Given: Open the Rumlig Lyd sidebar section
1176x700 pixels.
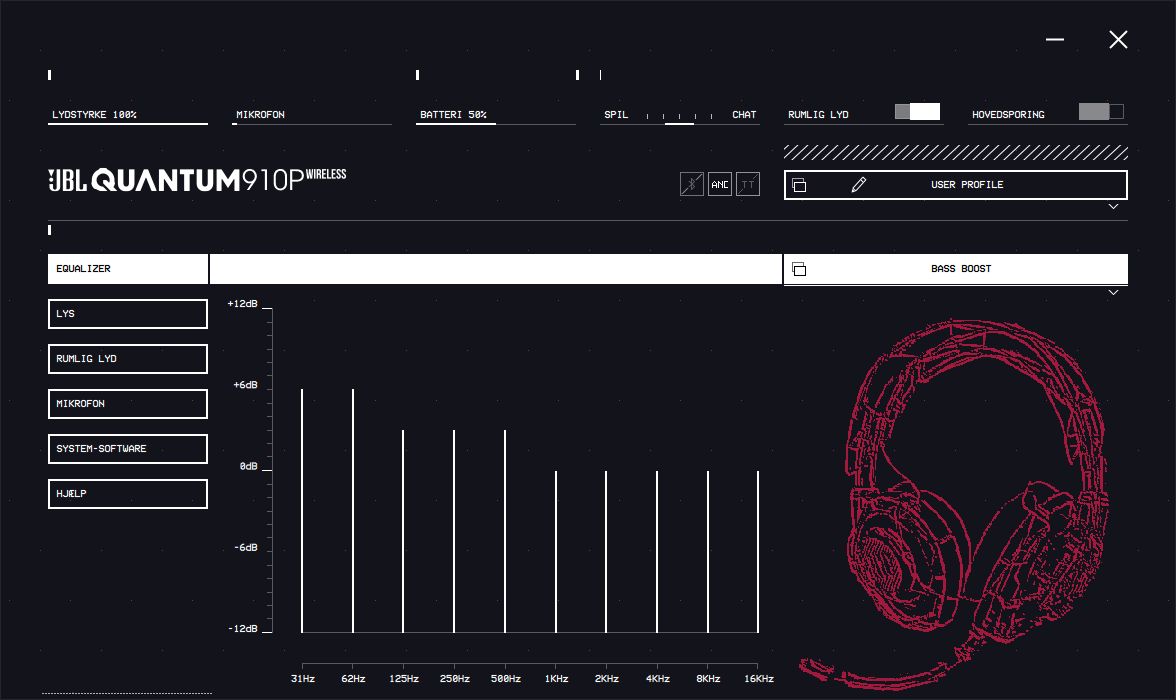Looking at the screenshot, I should coord(128,359).
